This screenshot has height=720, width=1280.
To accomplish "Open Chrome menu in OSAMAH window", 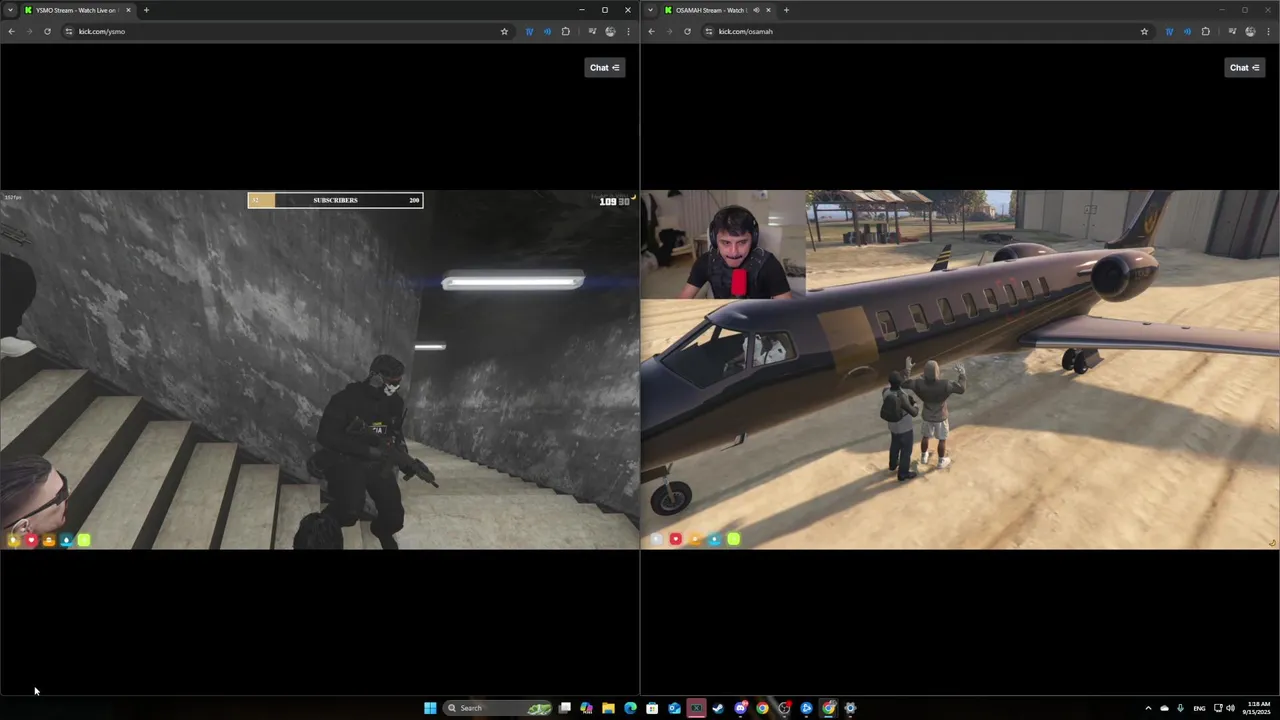I will (x=1268, y=31).
